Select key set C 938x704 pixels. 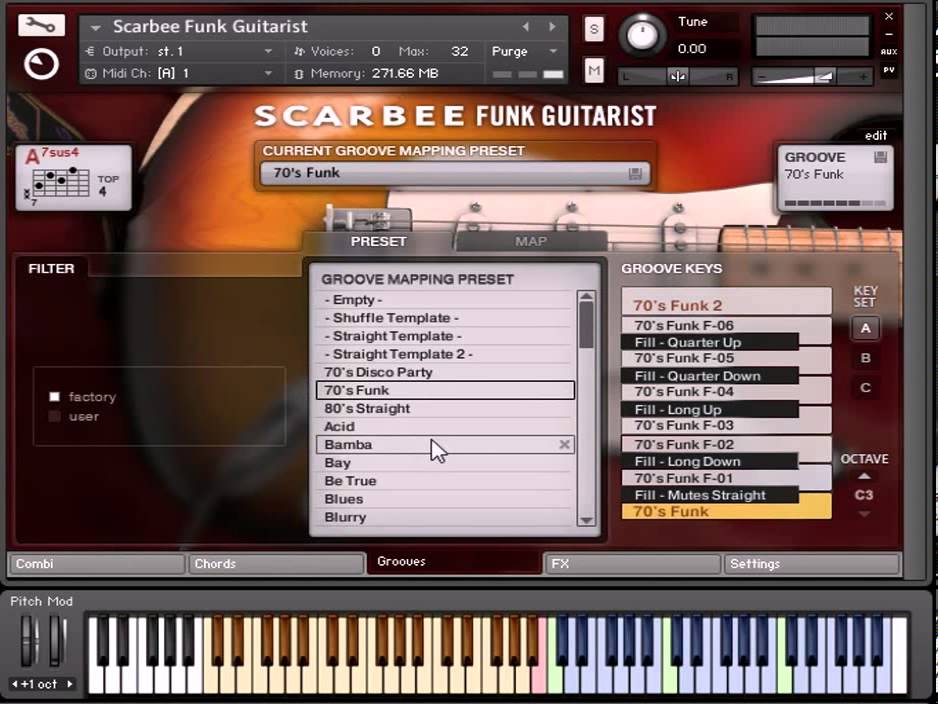(x=865, y=388)
